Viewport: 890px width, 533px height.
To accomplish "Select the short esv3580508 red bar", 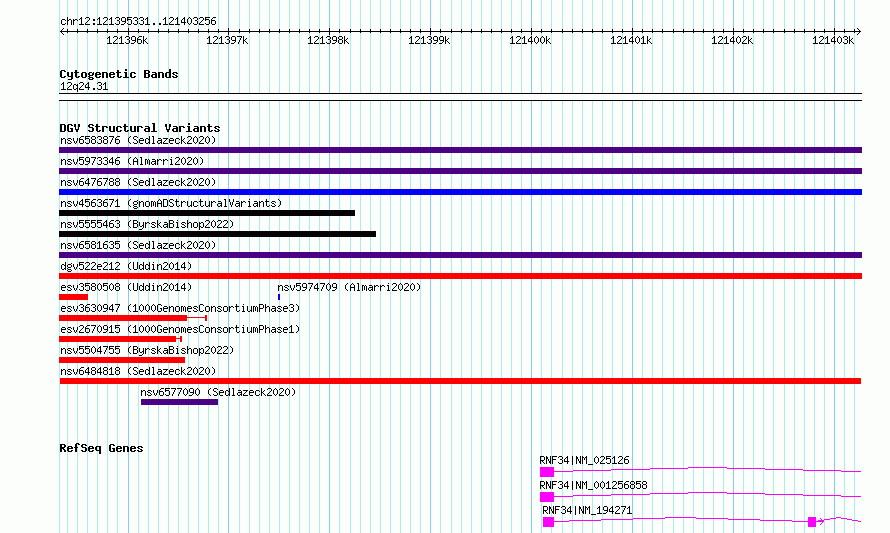I will [x=73, y=297].
